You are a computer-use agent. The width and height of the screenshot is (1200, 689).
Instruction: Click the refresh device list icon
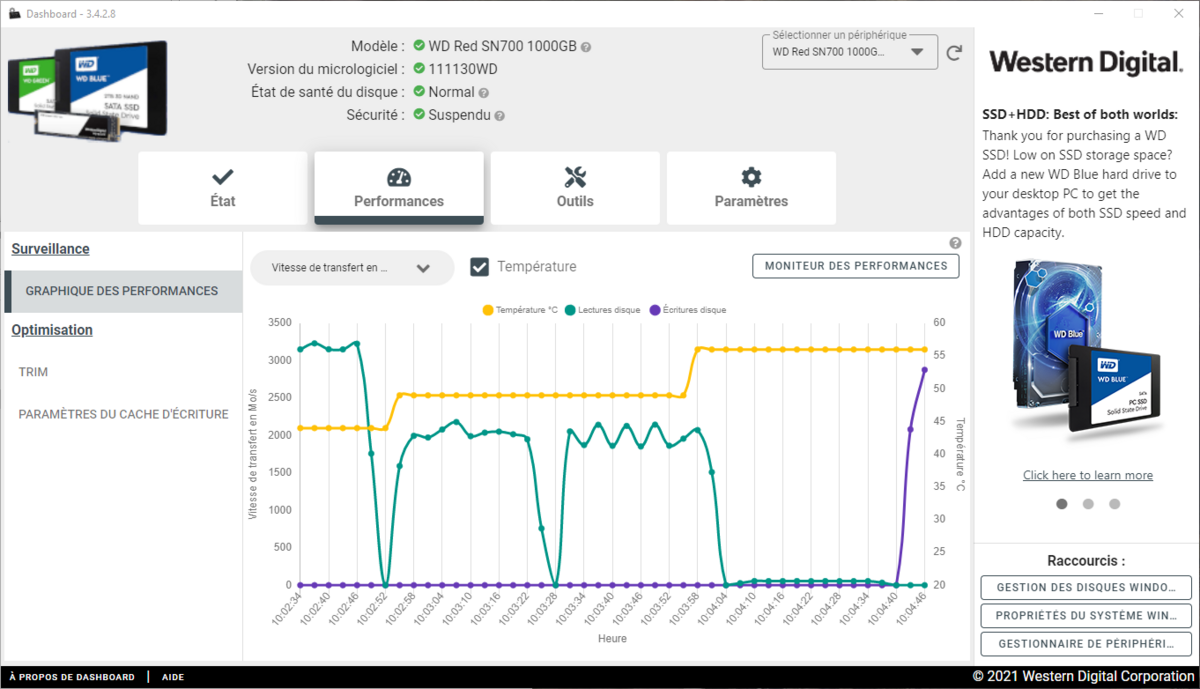click(954, 52)
